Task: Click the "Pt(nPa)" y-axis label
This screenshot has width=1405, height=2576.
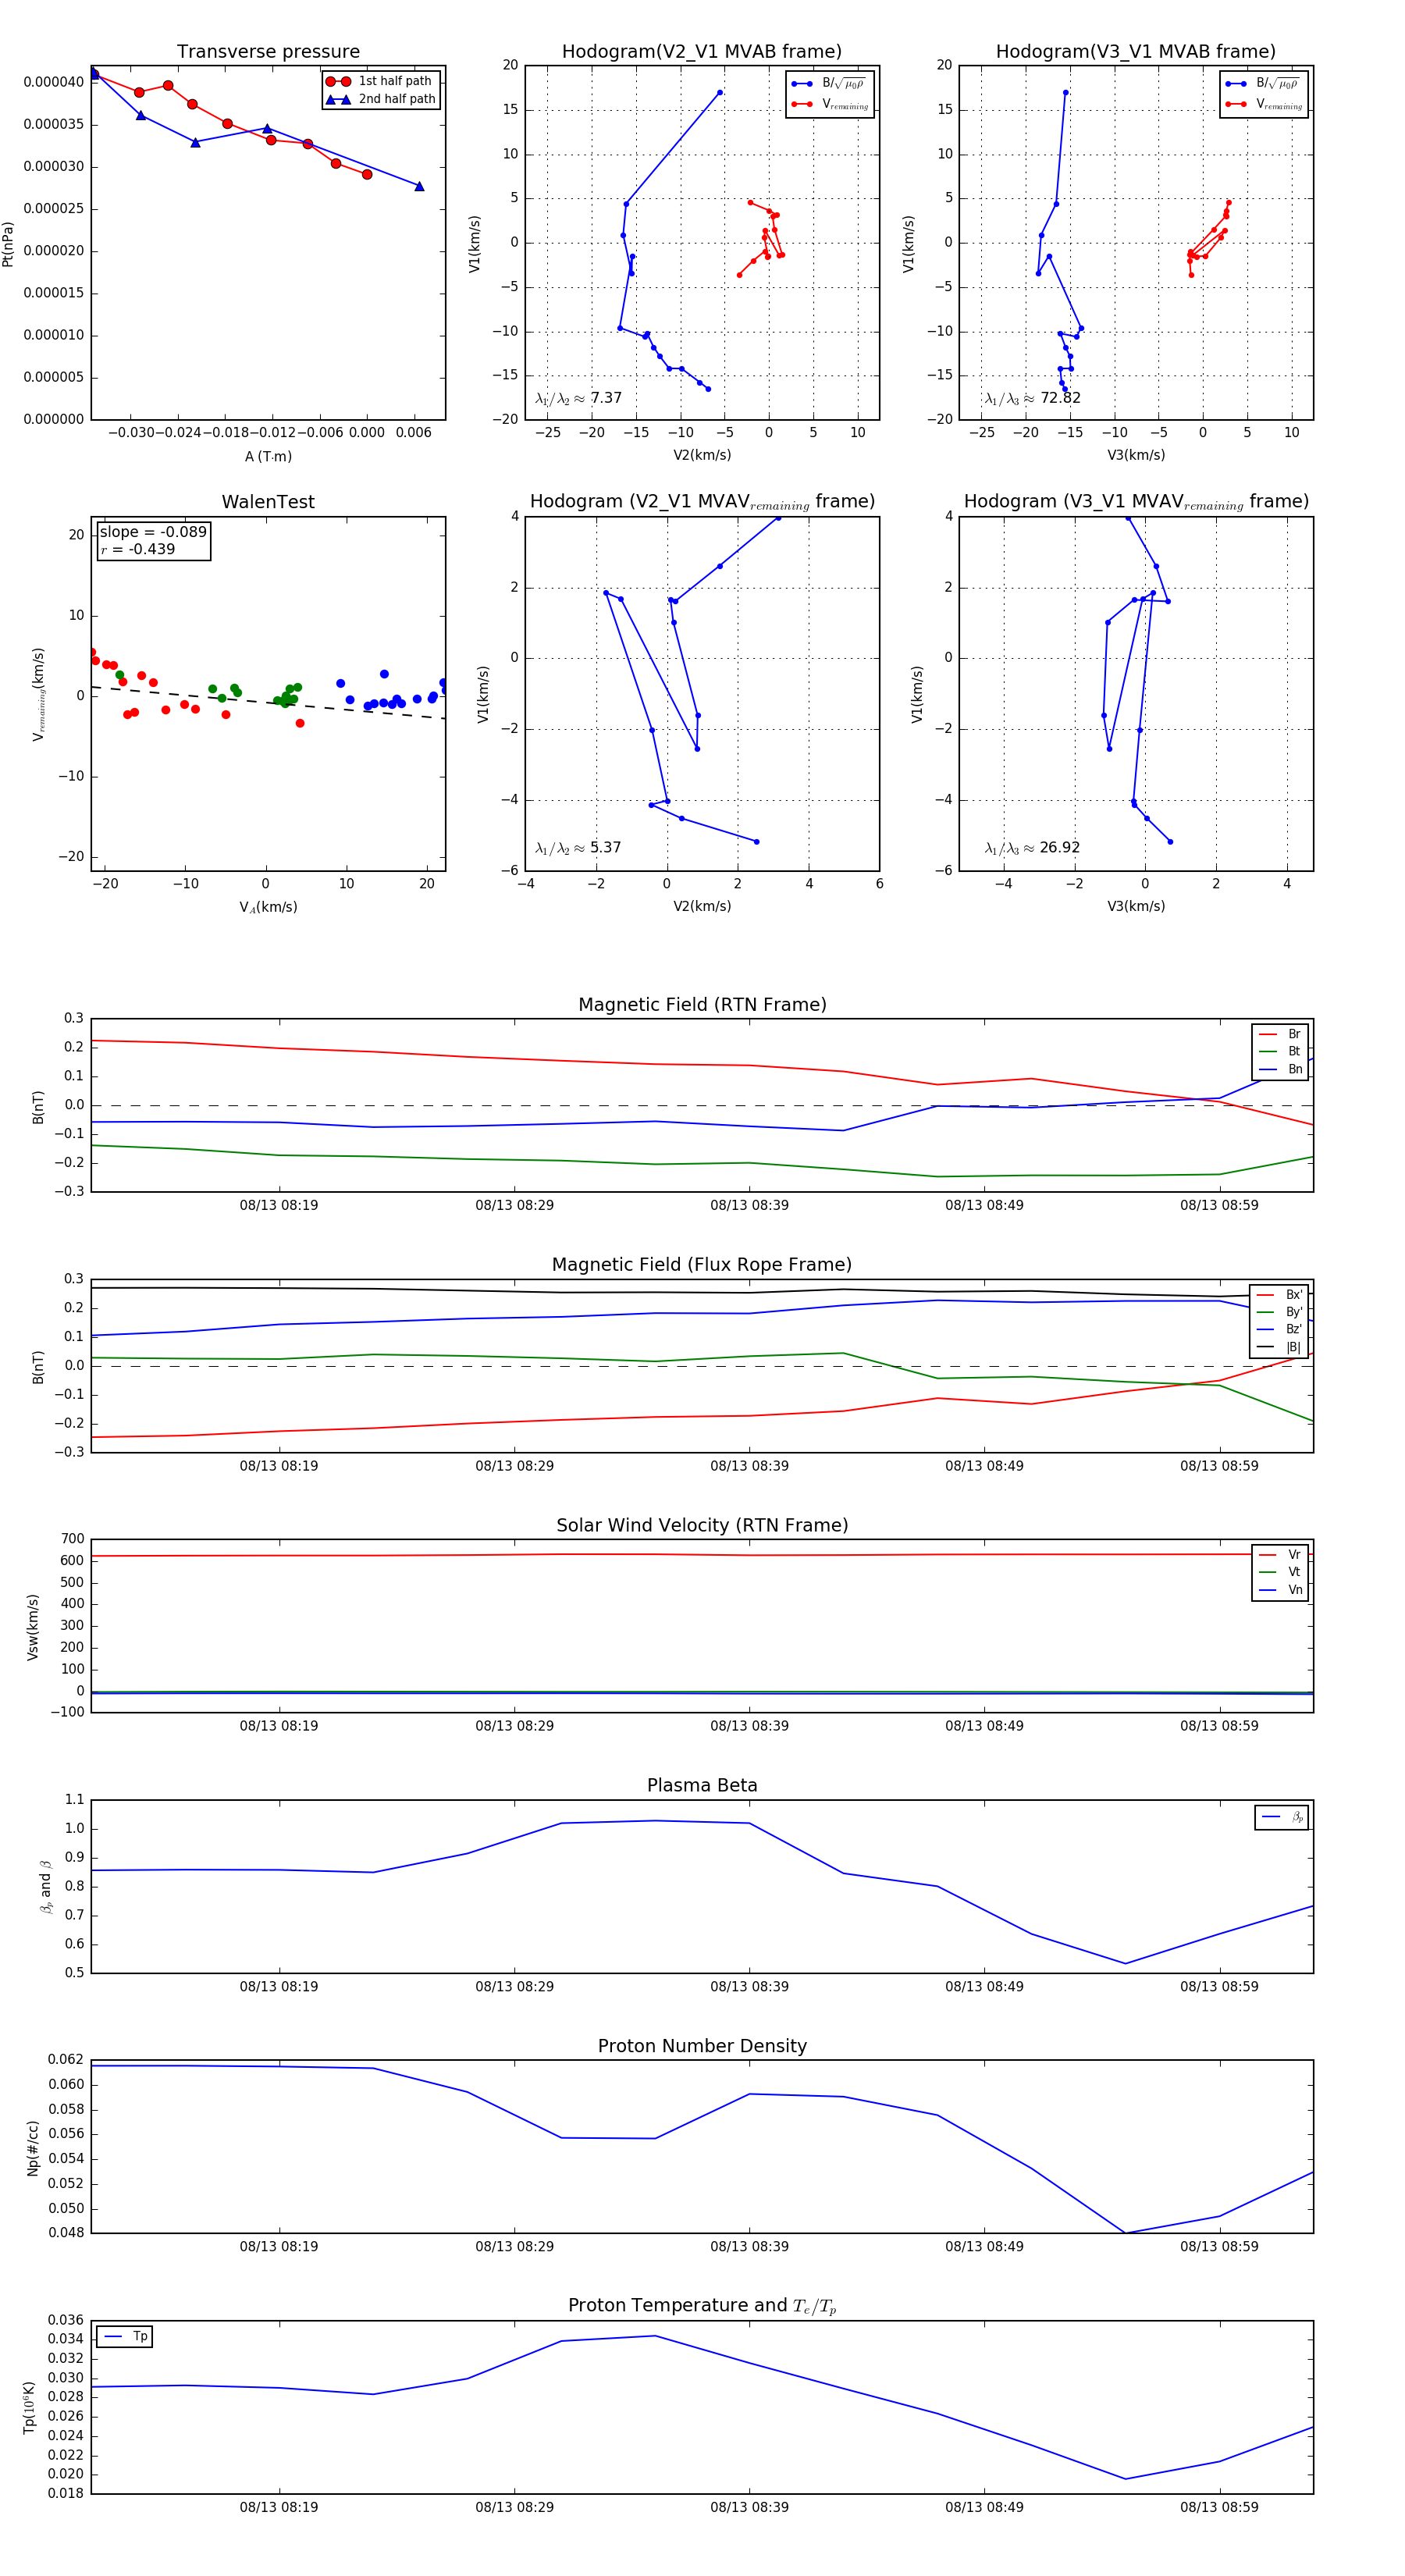Action: [x=8, y=244]
